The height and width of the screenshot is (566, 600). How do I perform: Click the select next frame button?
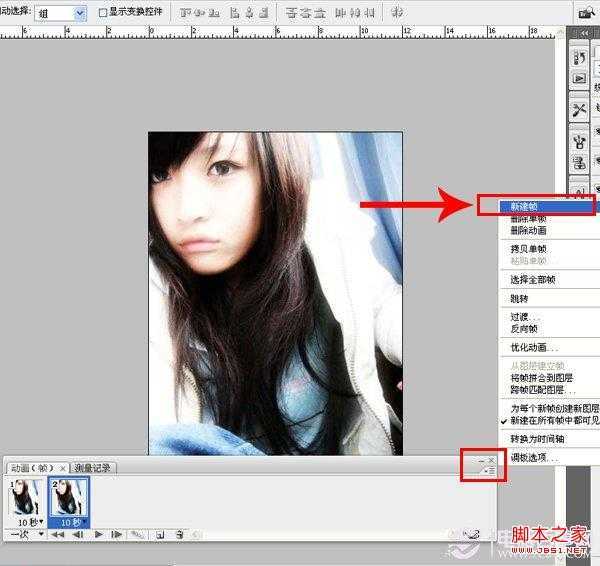tap(116, 535)
